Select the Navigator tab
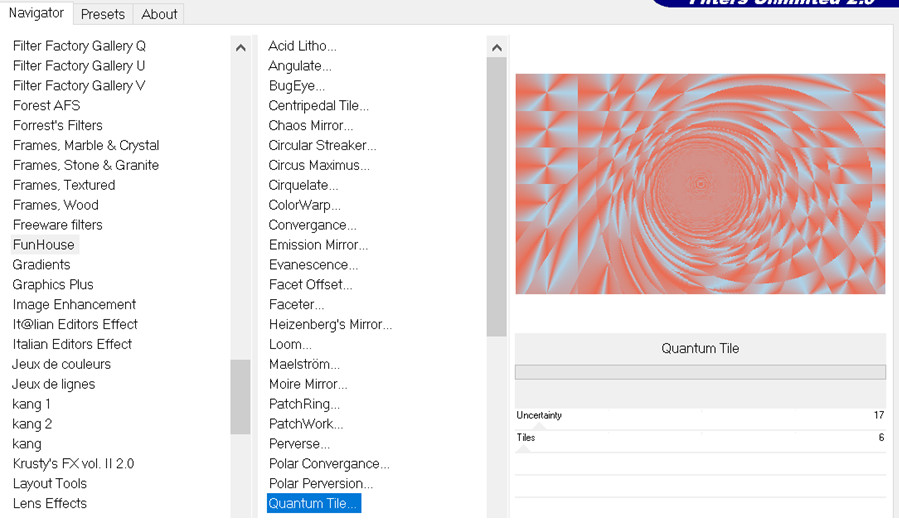 (x=36, y=13)
